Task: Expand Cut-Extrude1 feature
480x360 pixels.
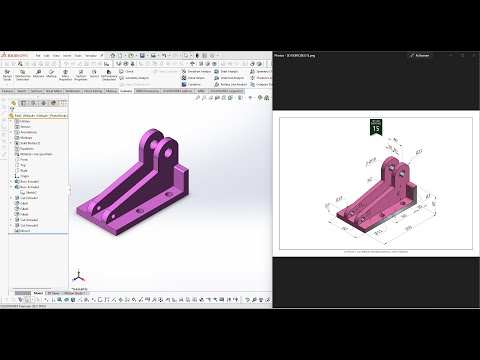Action: pyautogui.click(x=11, y=198)
